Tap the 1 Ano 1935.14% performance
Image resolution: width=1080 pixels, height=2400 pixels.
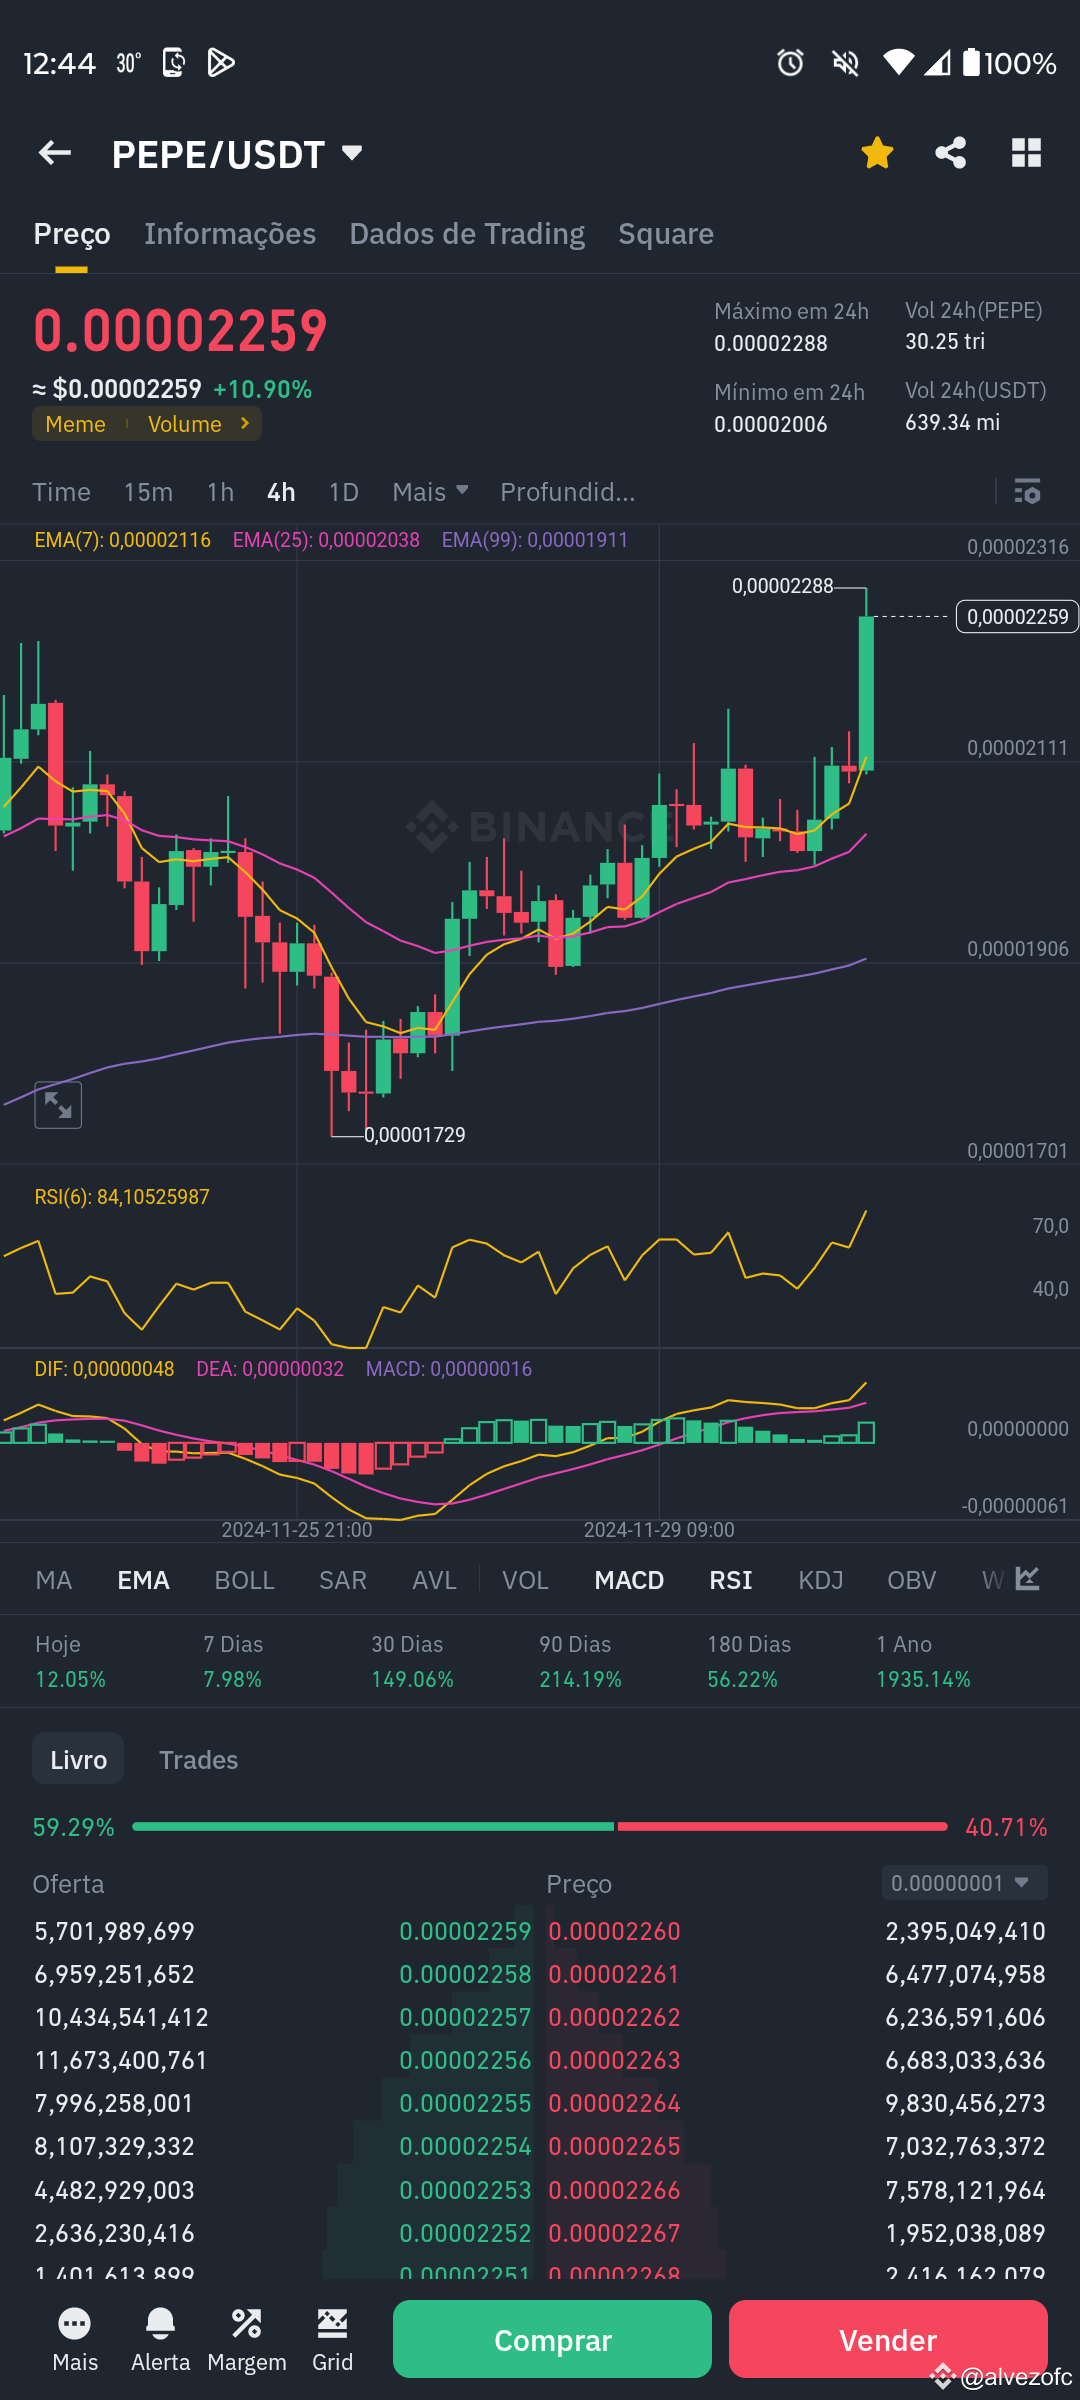pyautogui.click(x=923, y=1661)
